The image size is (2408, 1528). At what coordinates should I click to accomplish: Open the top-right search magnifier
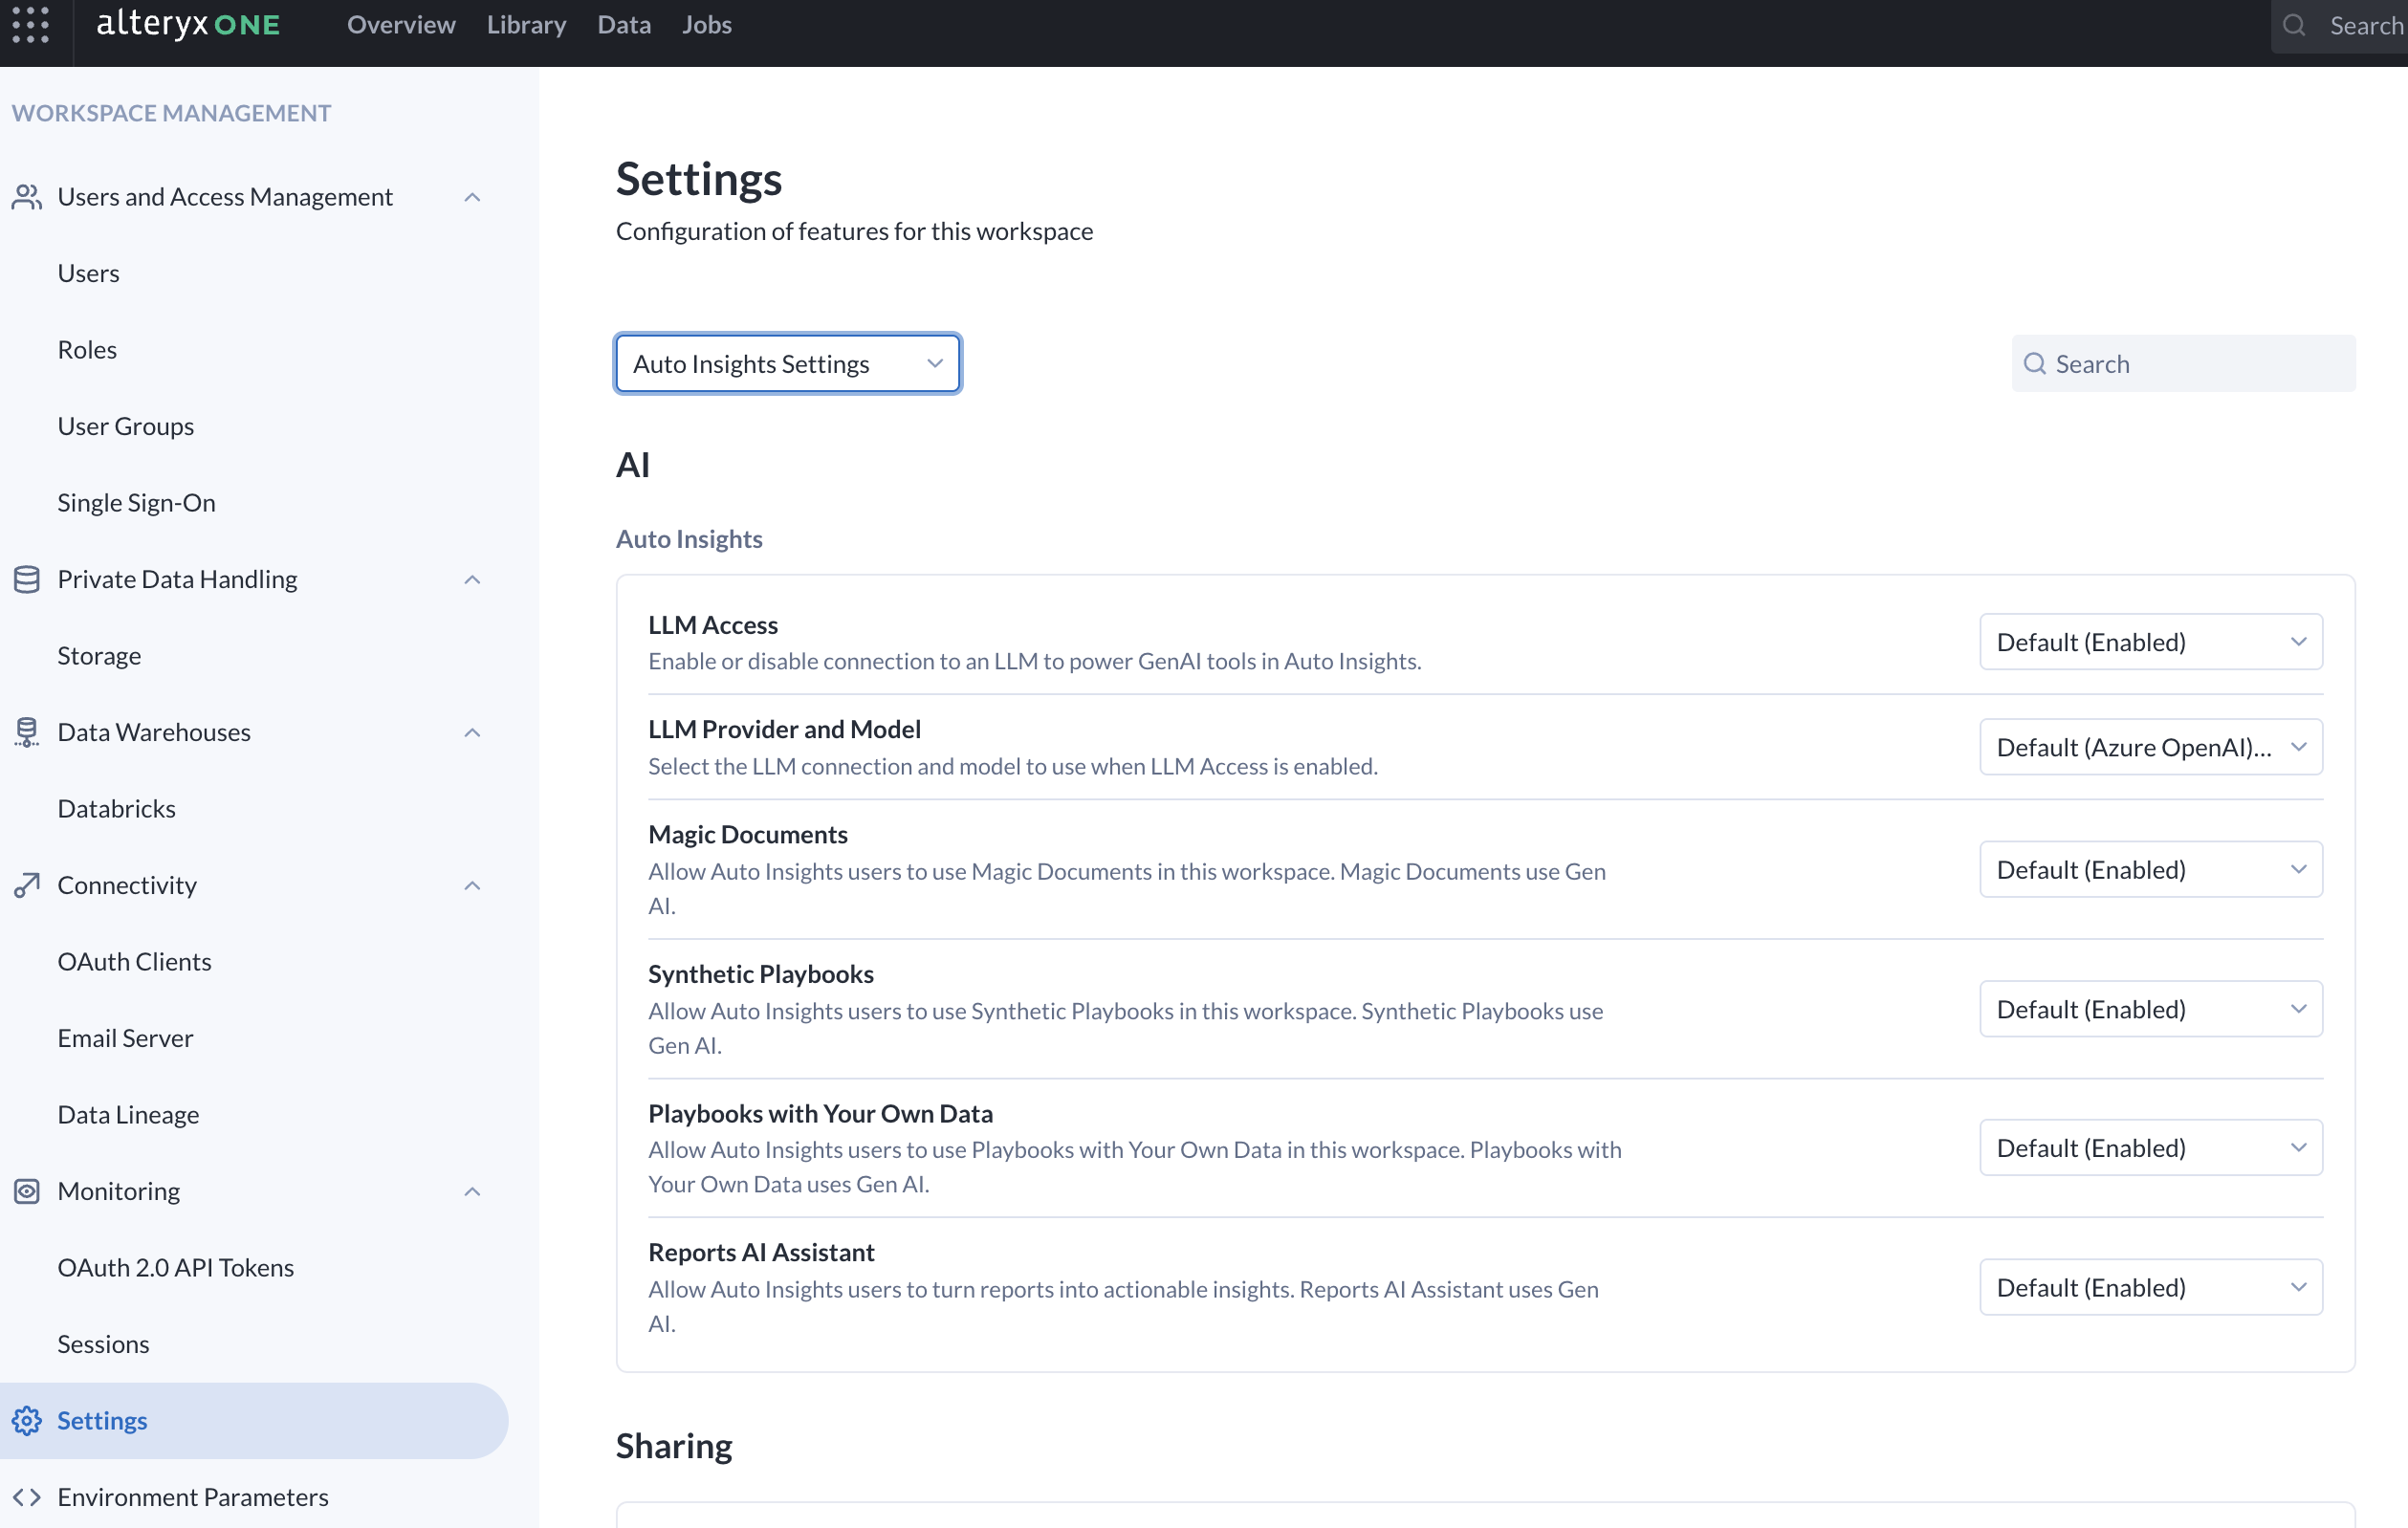coord(2294,26)
